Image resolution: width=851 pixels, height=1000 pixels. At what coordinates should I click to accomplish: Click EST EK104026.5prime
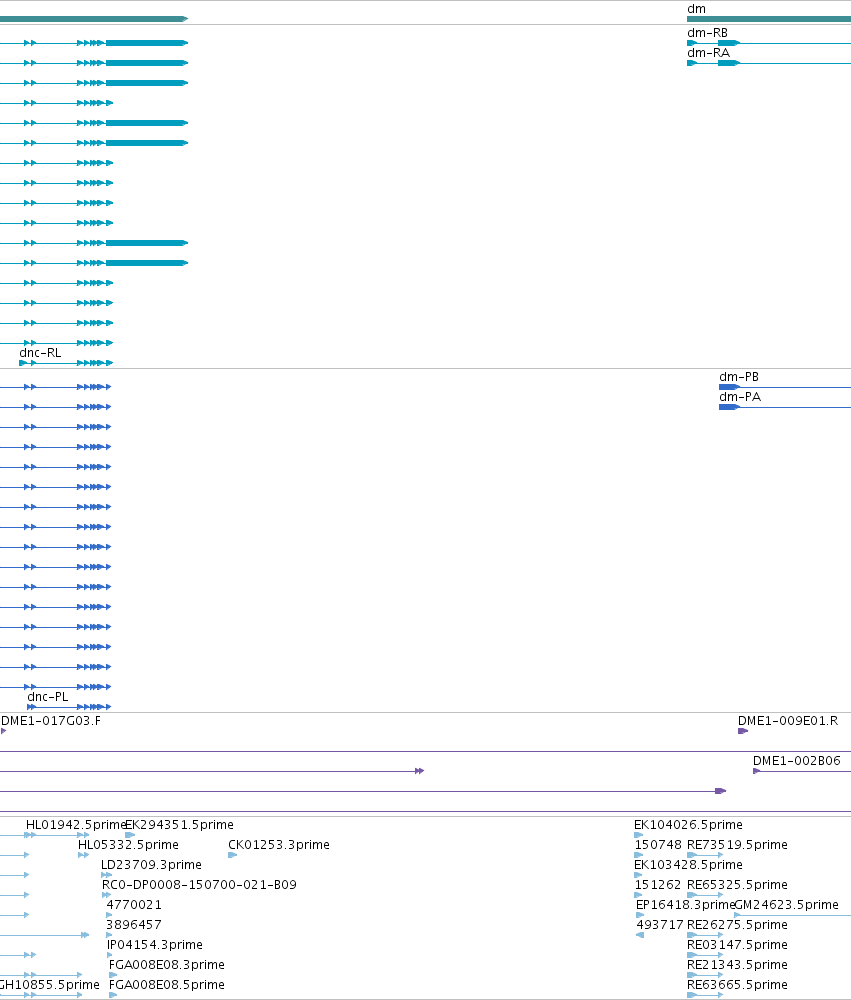click(x=688, y=825)
